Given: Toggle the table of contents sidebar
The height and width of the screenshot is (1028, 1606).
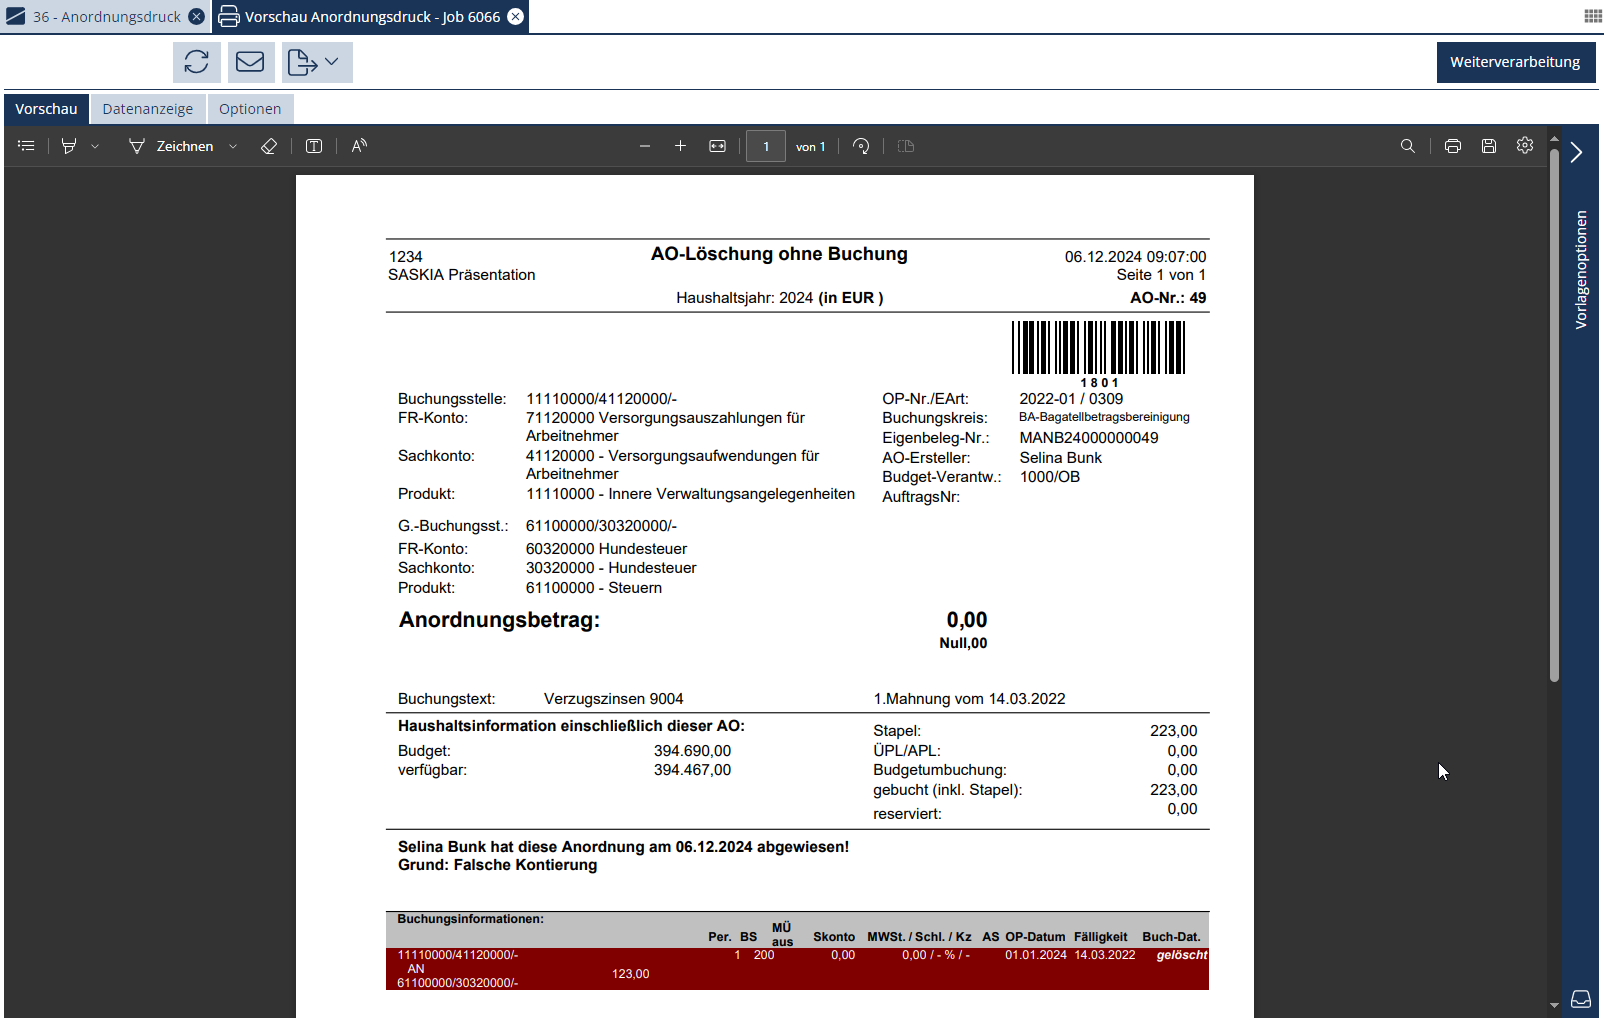Looking at the screenshot, I should click(x=27, y=146).
